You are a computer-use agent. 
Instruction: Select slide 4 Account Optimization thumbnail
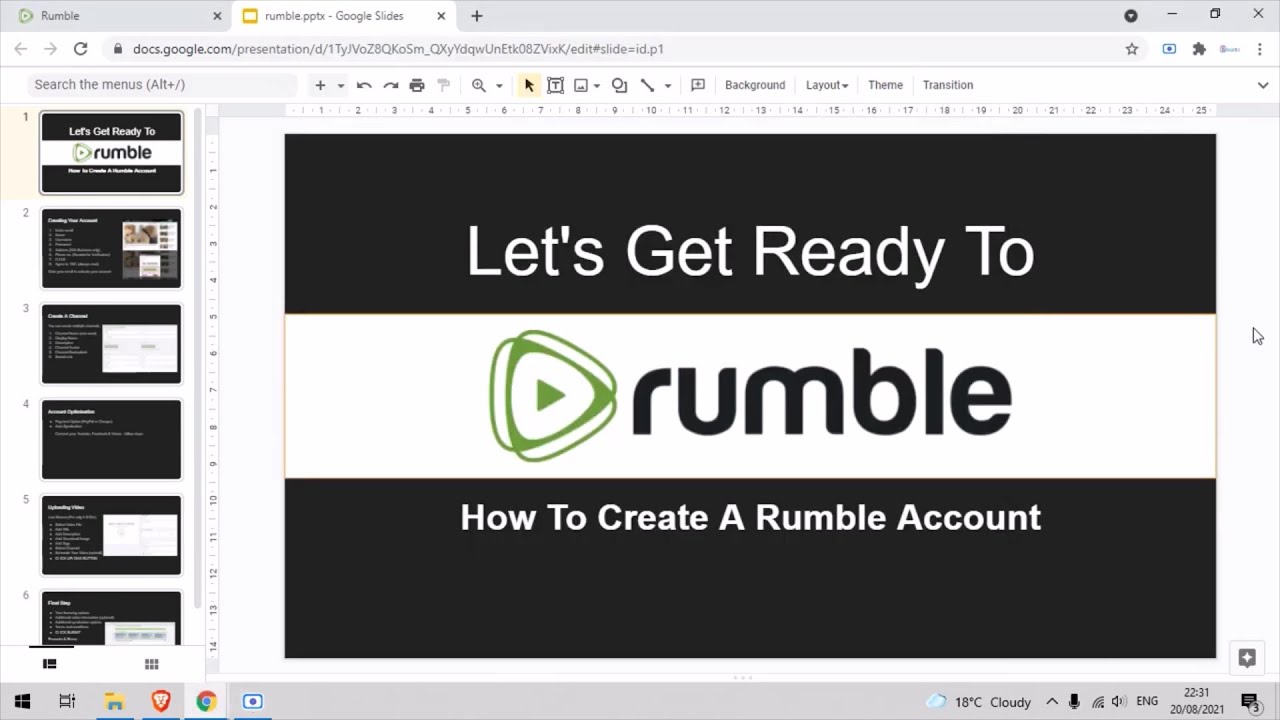111,439
